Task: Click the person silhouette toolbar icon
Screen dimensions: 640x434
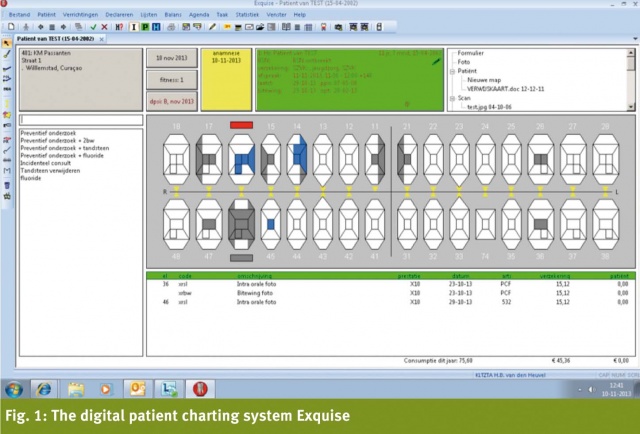Action: (26, 27)
